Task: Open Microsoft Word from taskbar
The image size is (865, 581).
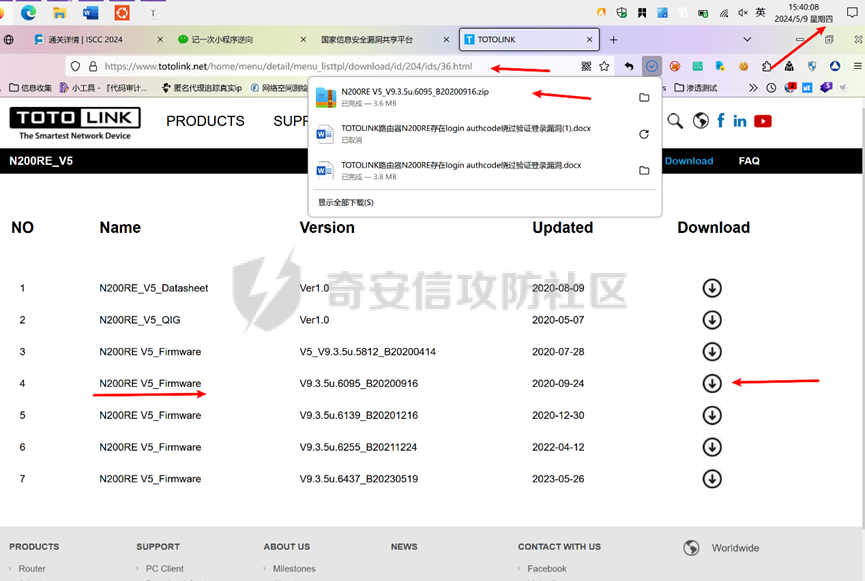Action: 90,12
